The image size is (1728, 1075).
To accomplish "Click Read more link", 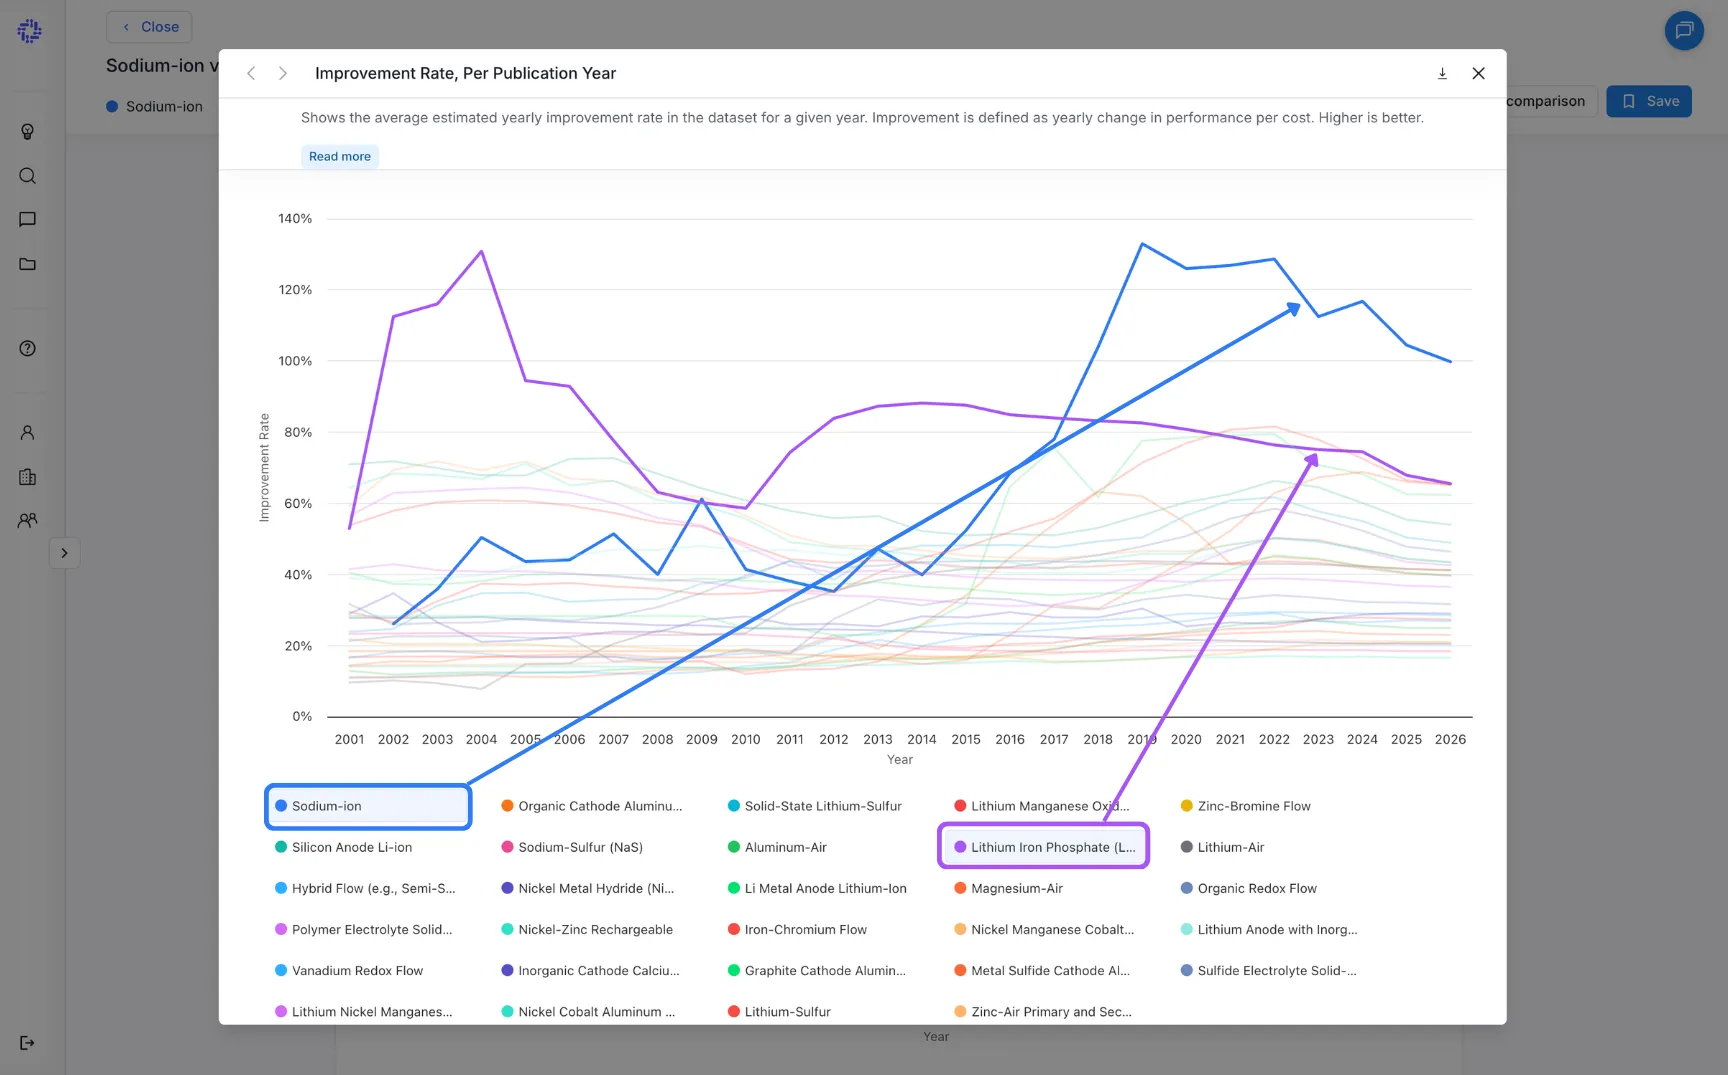I will click(x=340, y=156).
